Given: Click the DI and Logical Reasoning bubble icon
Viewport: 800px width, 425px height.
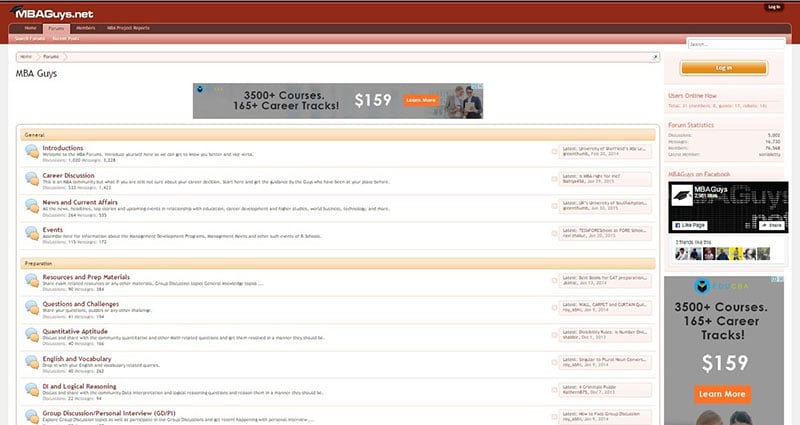Looking at the screenshot, I should point(32,390).
